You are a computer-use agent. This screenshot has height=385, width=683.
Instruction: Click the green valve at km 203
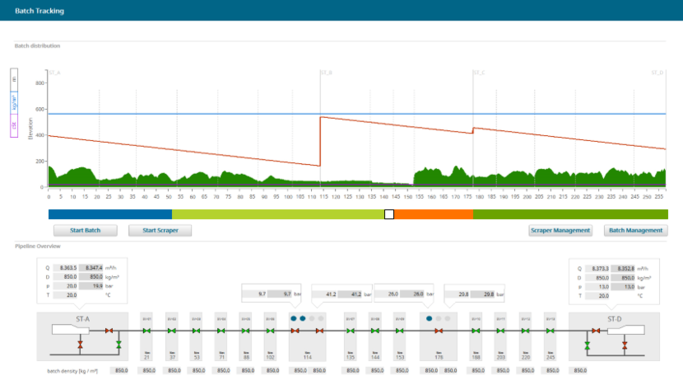(501, 331)
